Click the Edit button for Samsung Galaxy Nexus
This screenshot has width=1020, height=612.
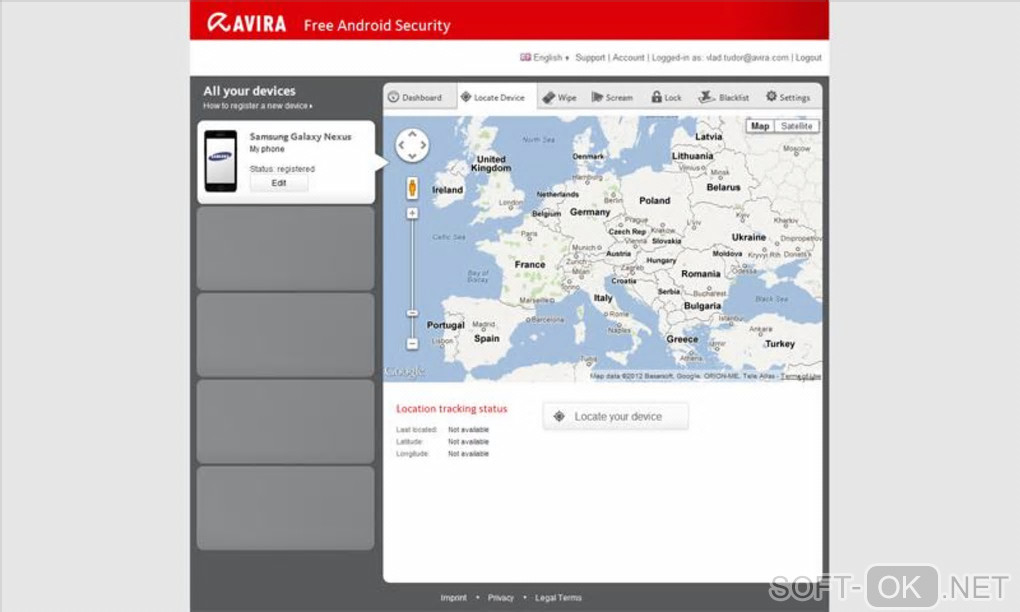pyautogui.click(x=279, y=183)
